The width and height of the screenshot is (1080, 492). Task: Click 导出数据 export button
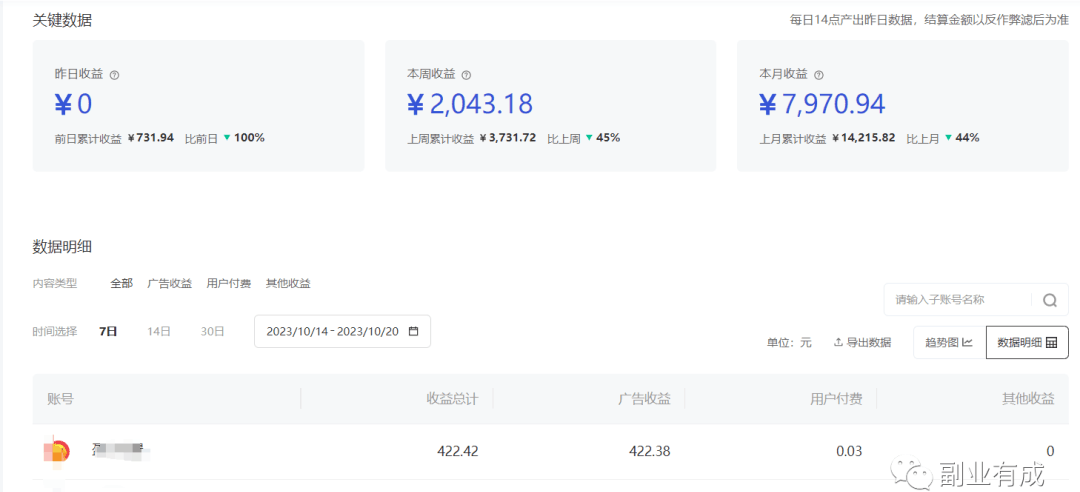862,342
